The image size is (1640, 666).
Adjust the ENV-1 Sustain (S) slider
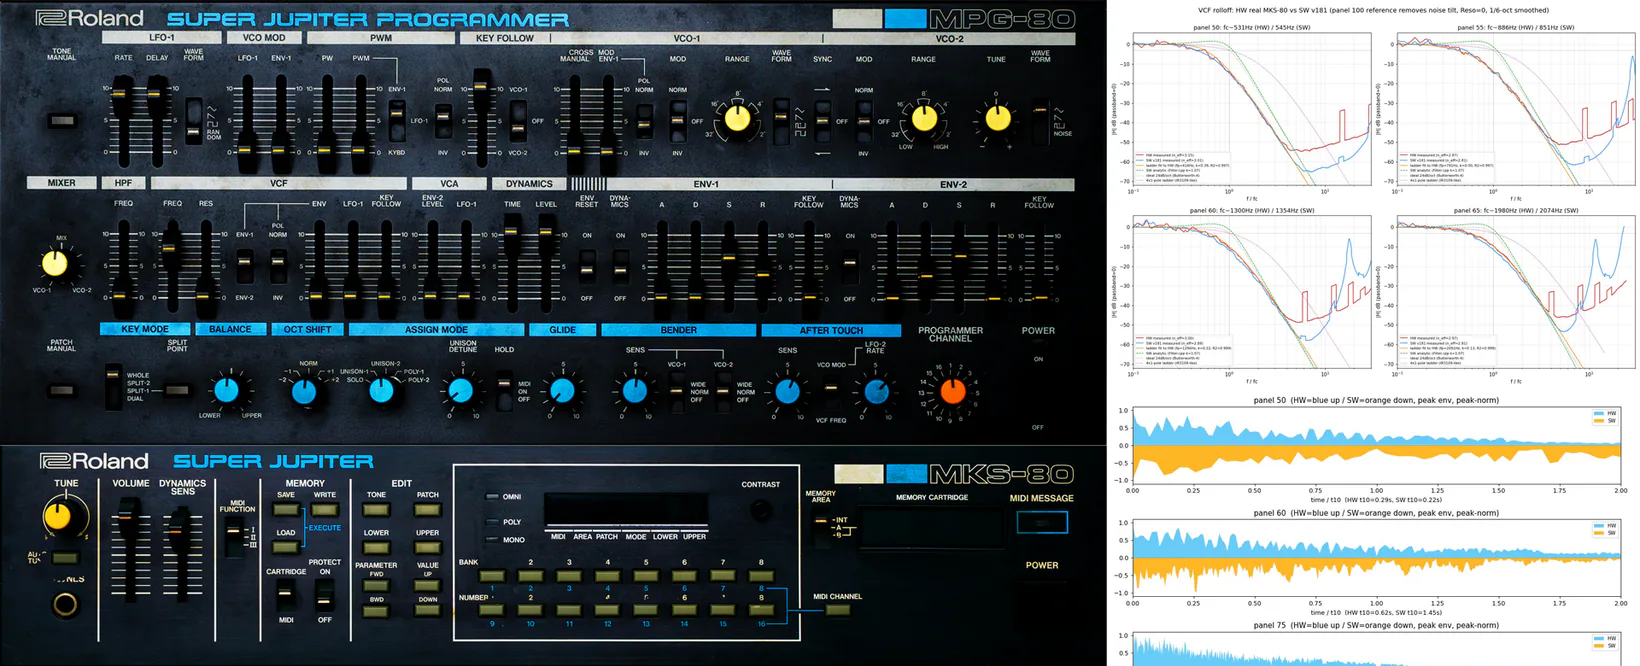click(x=729, y=265)
